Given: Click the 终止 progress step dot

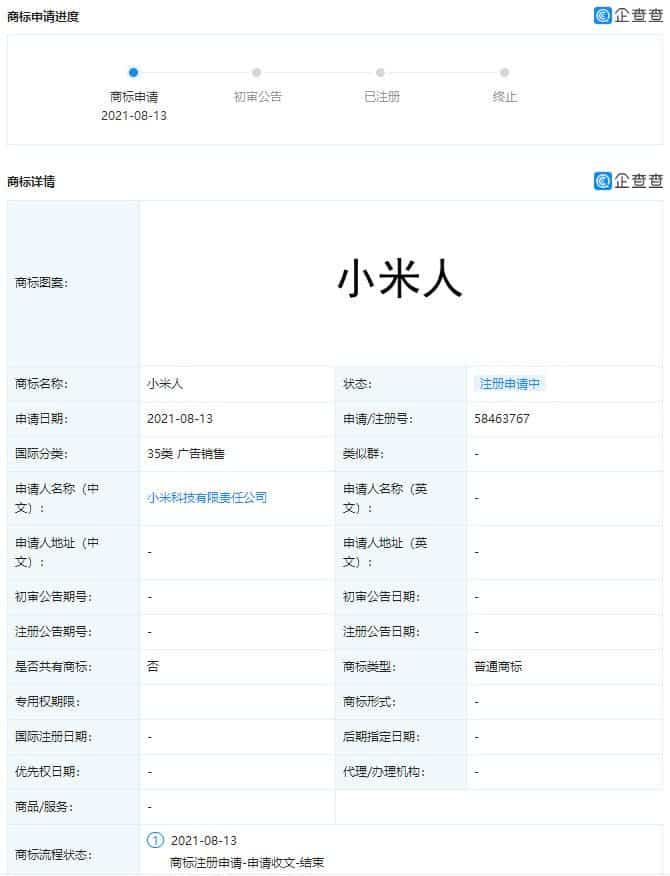Looking at the screenshot, I should tap(504, 72).
